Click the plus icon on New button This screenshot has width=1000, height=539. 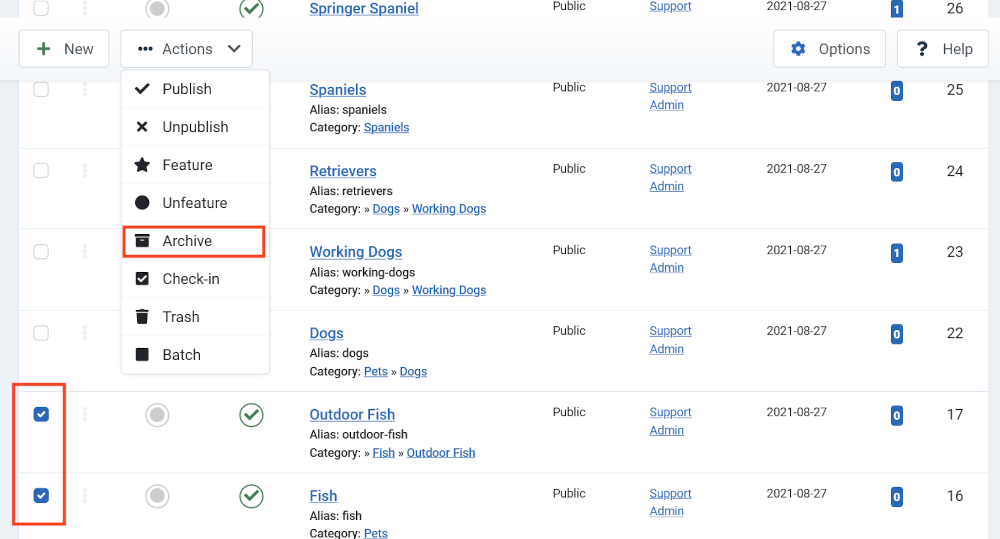[x=43, y=49]
